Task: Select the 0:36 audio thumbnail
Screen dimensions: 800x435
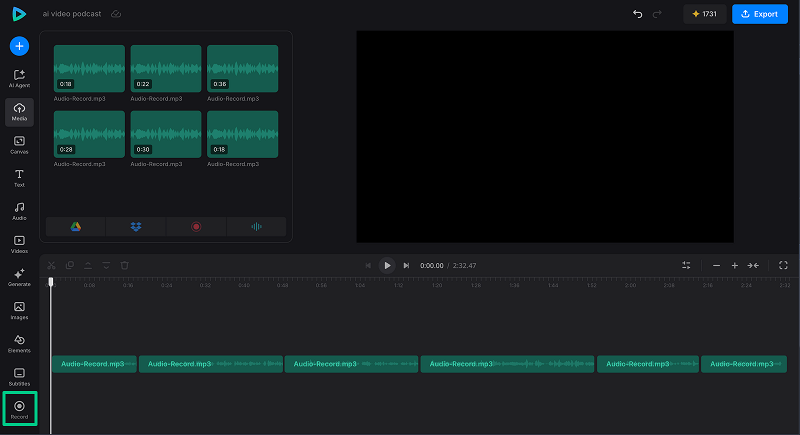Action: [242, 68]
